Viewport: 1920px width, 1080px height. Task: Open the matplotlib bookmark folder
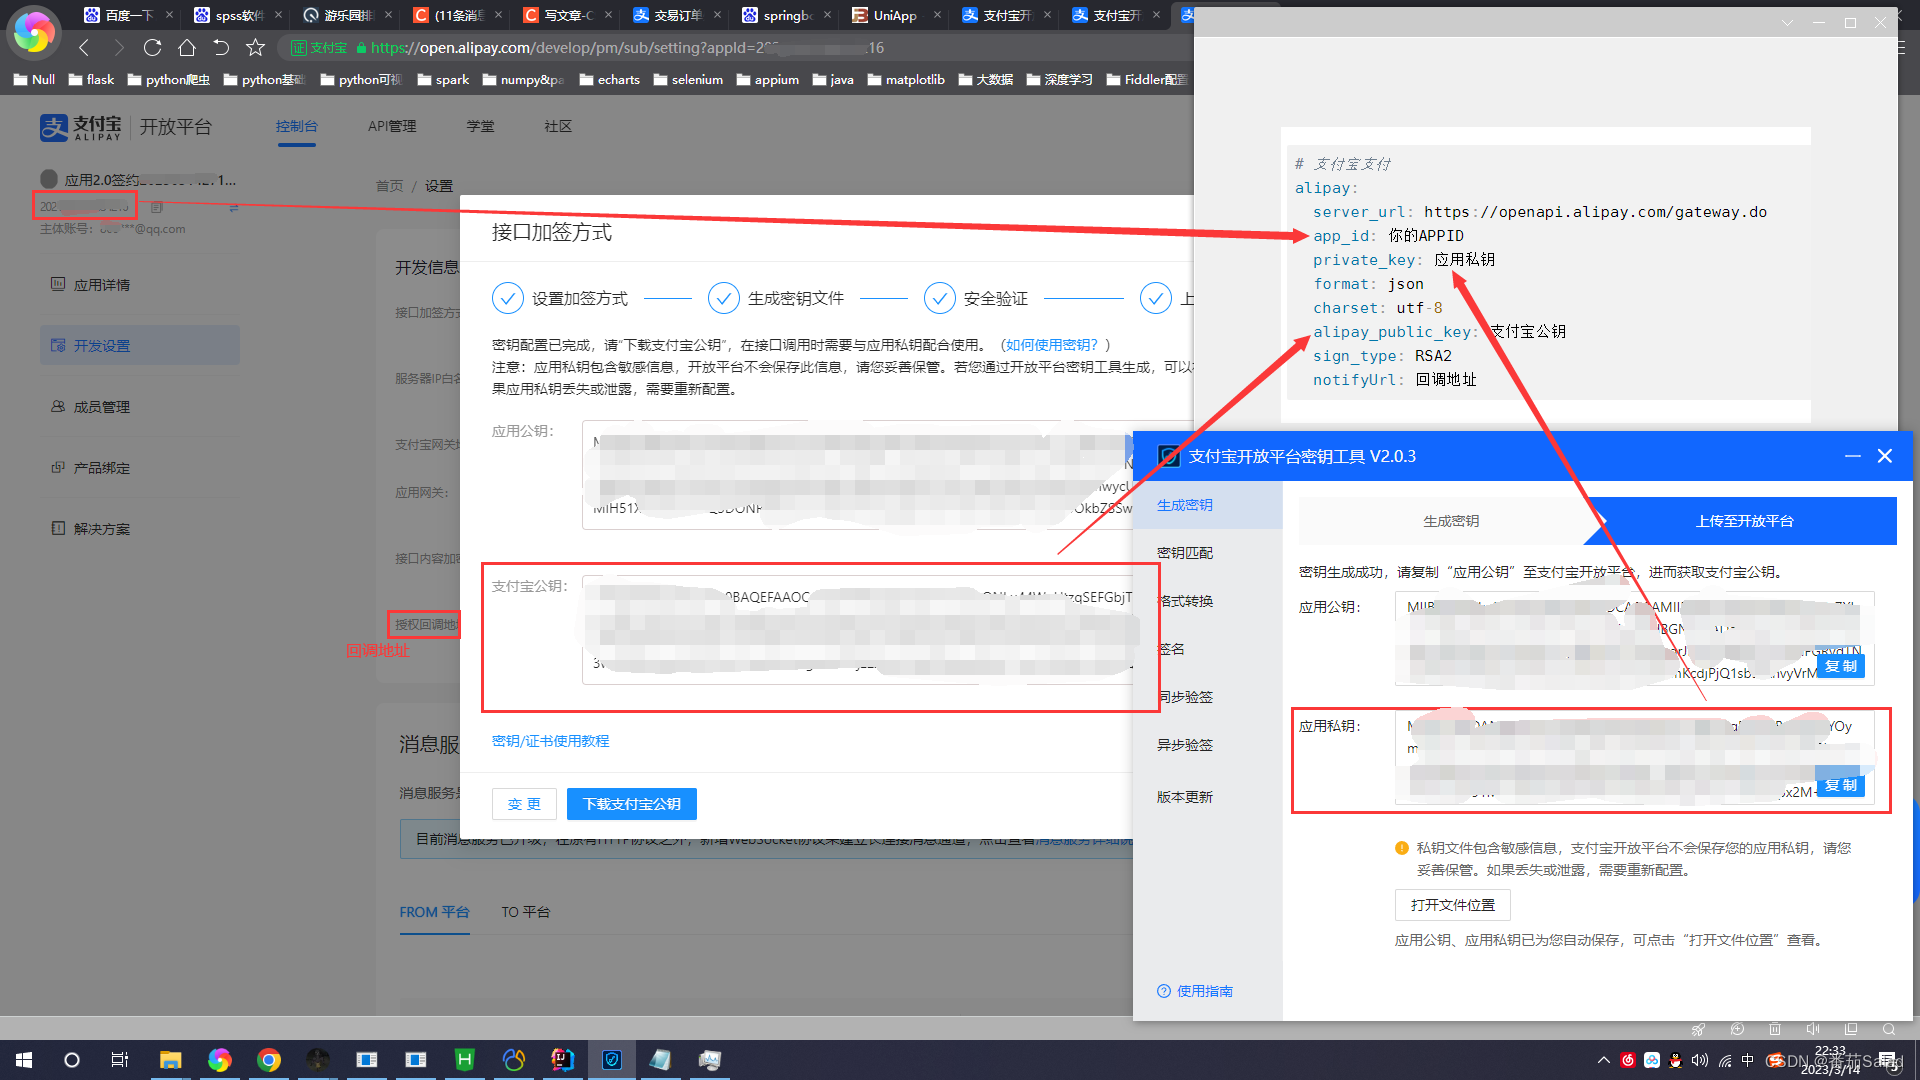[x=906, y=79]
